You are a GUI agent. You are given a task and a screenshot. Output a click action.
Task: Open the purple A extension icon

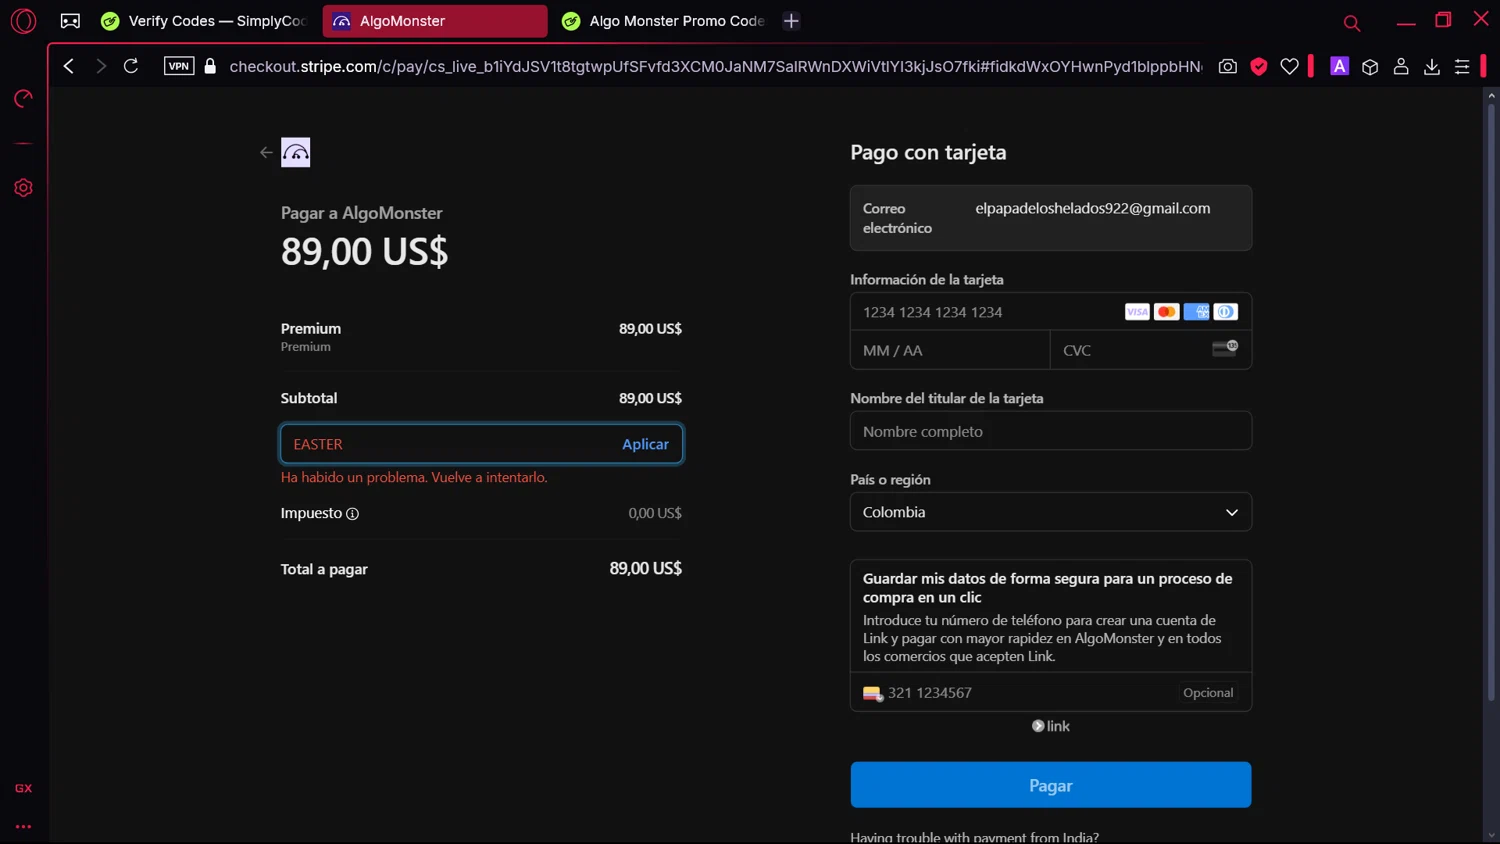click(1339, 66)
